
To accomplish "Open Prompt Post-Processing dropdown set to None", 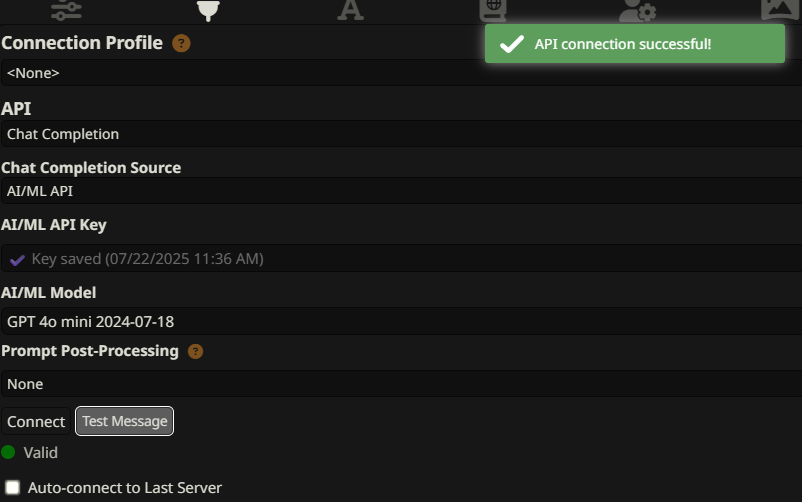I will [x=400, y=384].
